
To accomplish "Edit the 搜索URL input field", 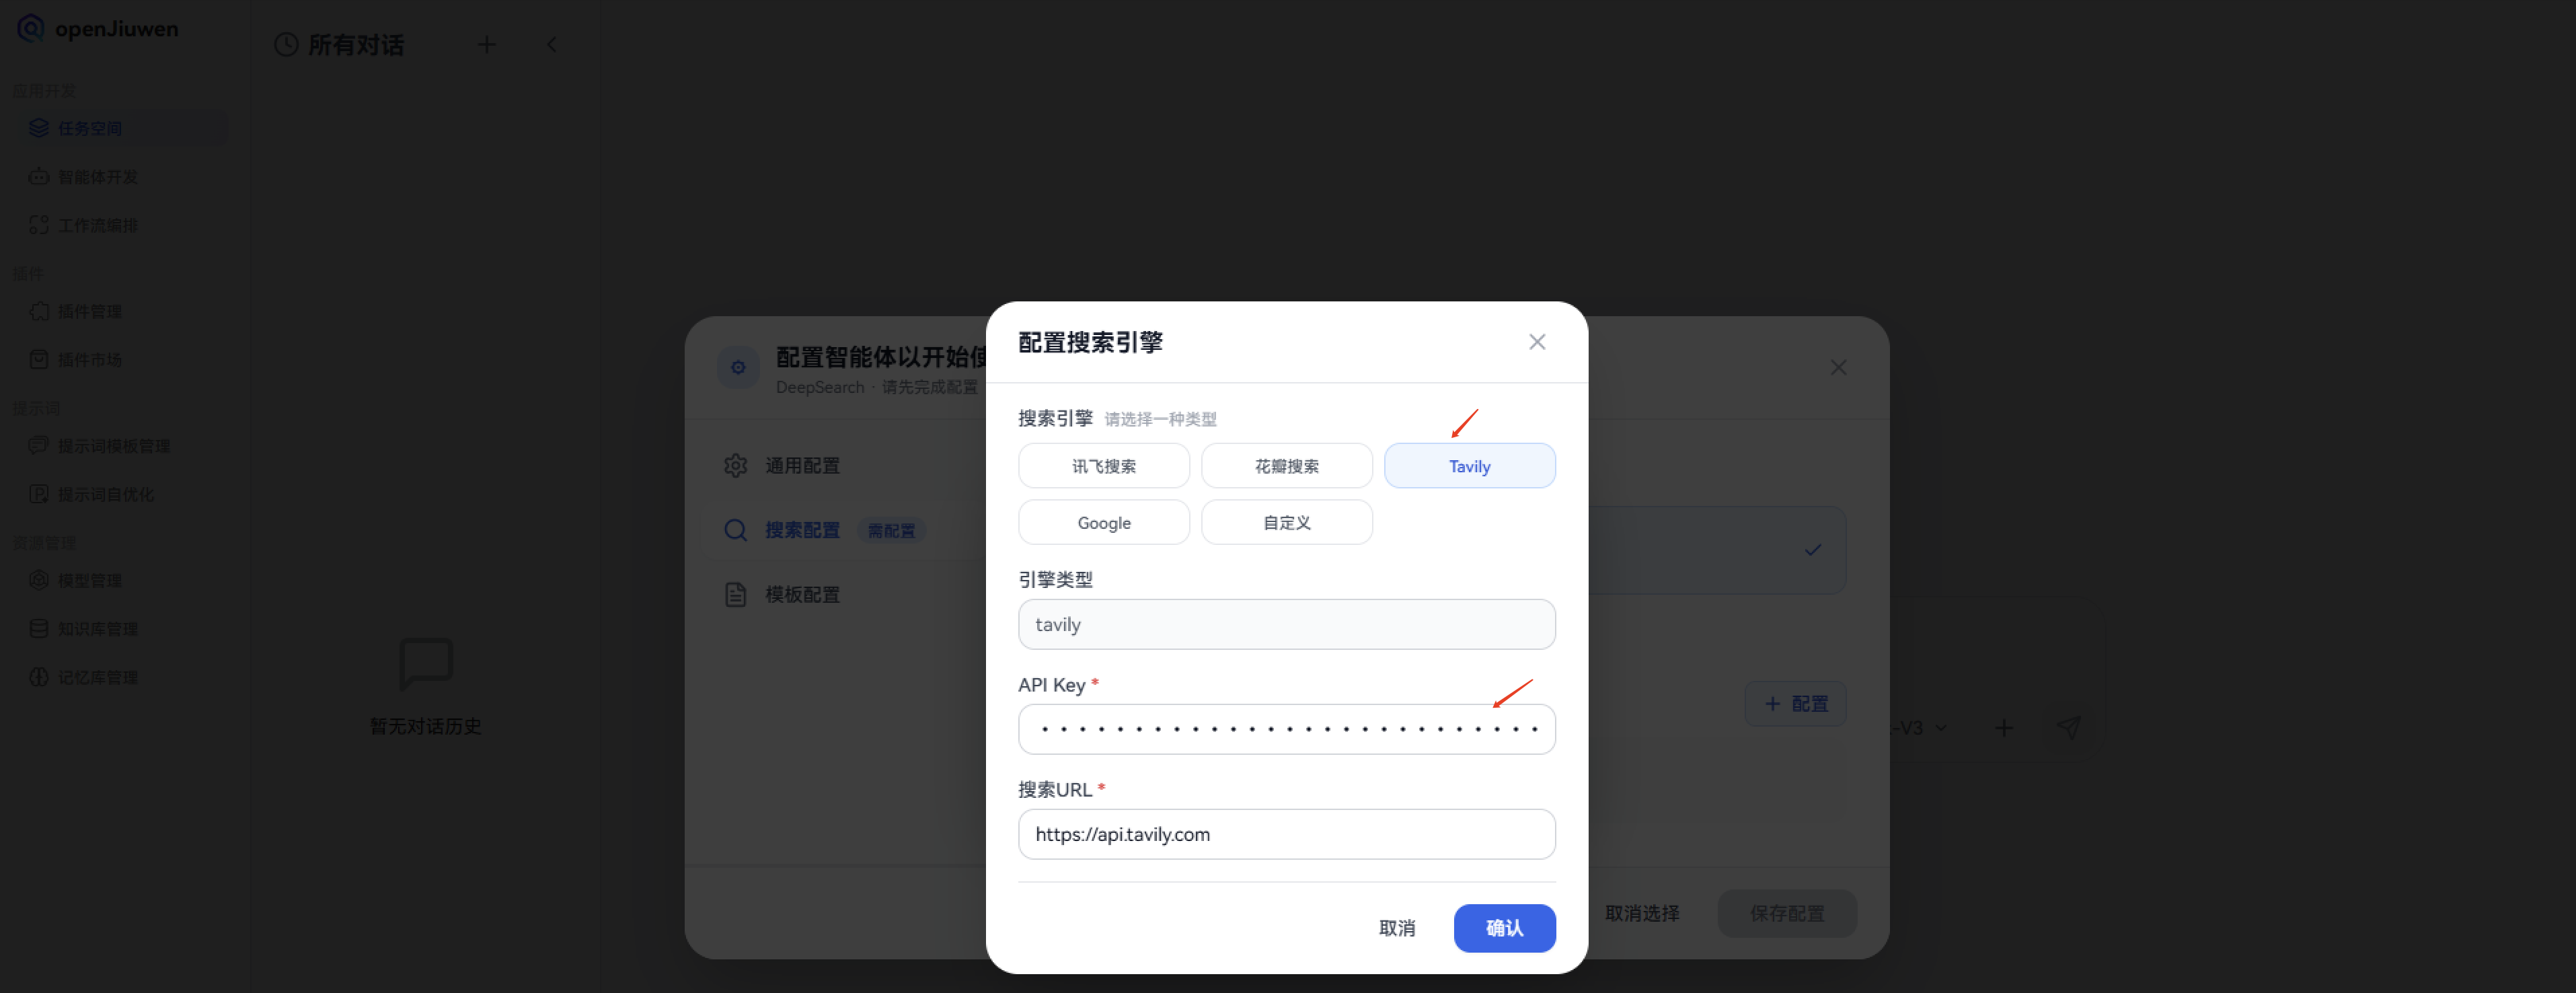I will tap(1286, 834).
